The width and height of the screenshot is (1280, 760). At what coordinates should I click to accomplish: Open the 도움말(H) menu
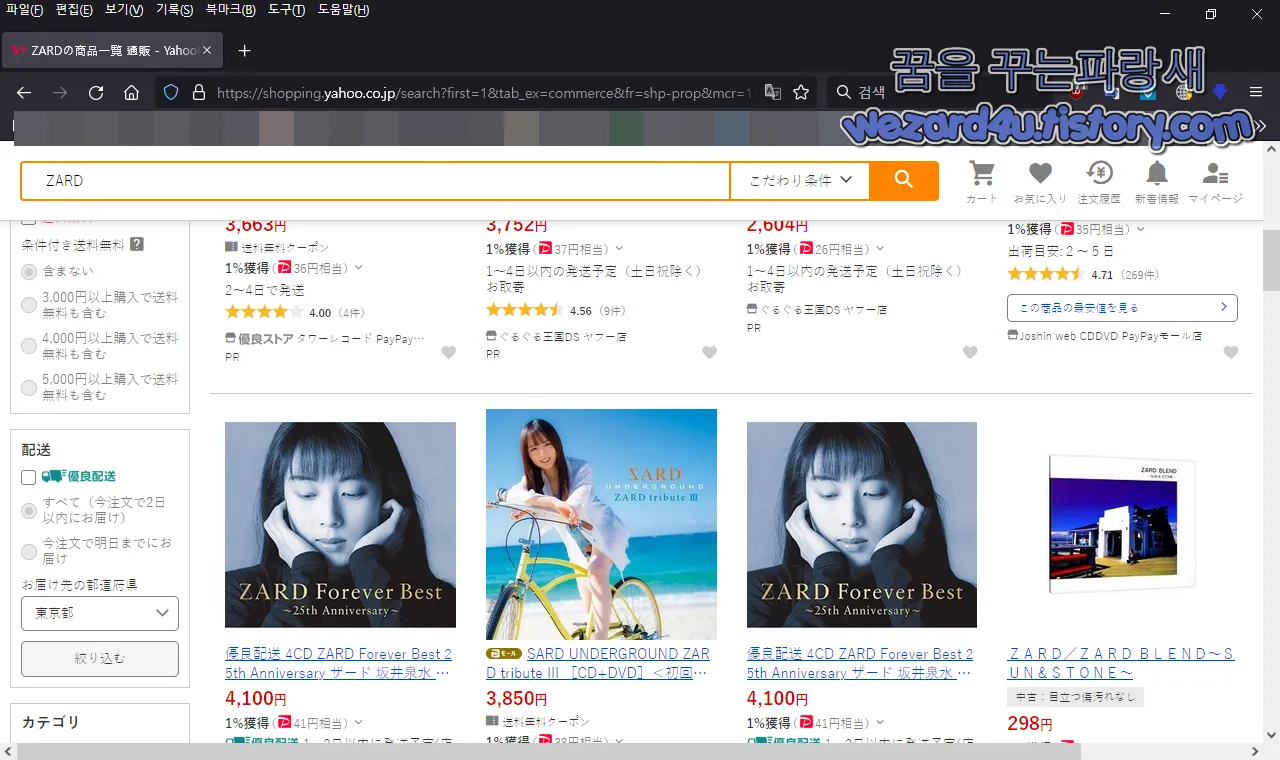click(x=343, y=10)
